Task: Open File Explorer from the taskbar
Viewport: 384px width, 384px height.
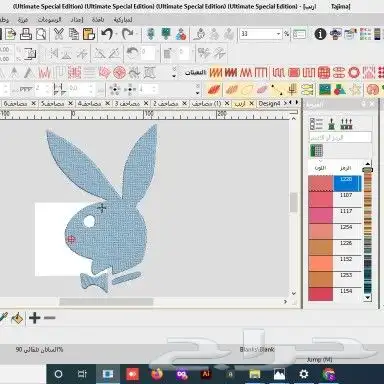Action: [255, 374]
